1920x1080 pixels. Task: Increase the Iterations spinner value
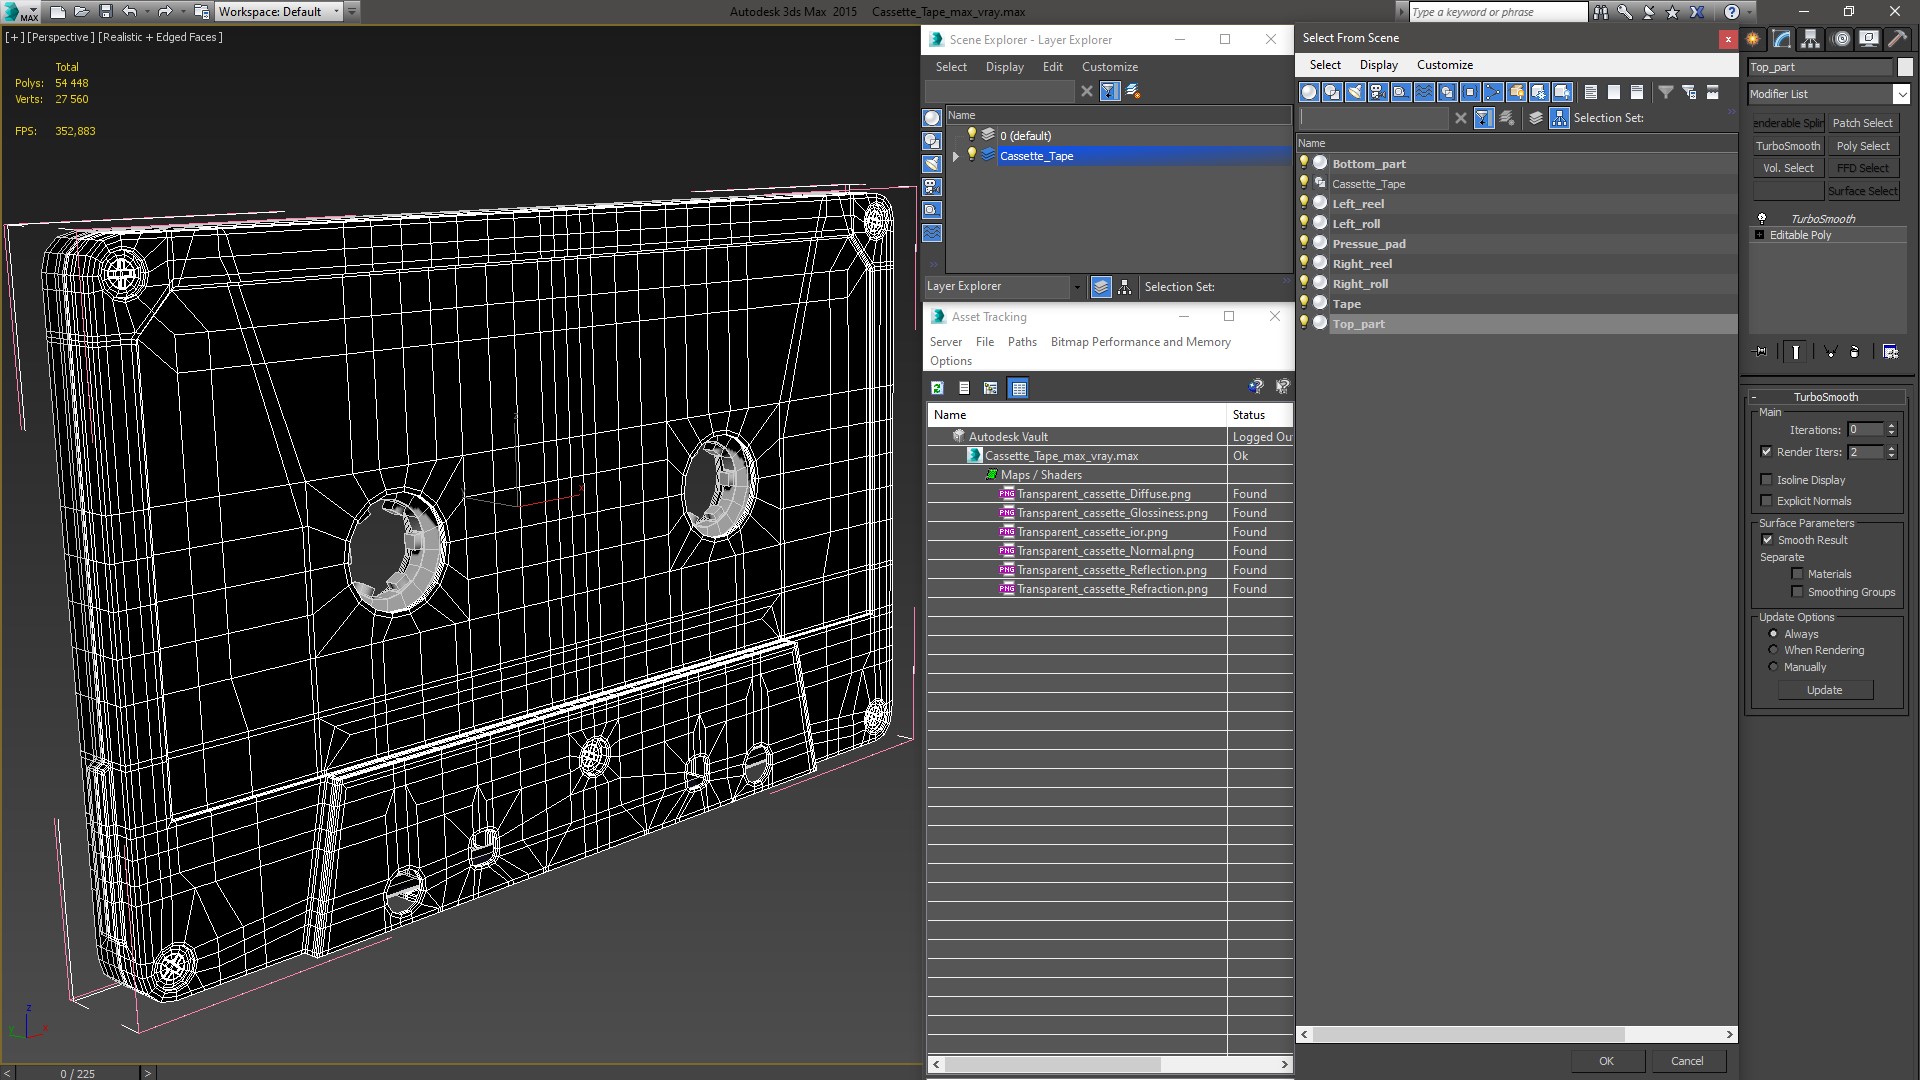[1891, 426]
